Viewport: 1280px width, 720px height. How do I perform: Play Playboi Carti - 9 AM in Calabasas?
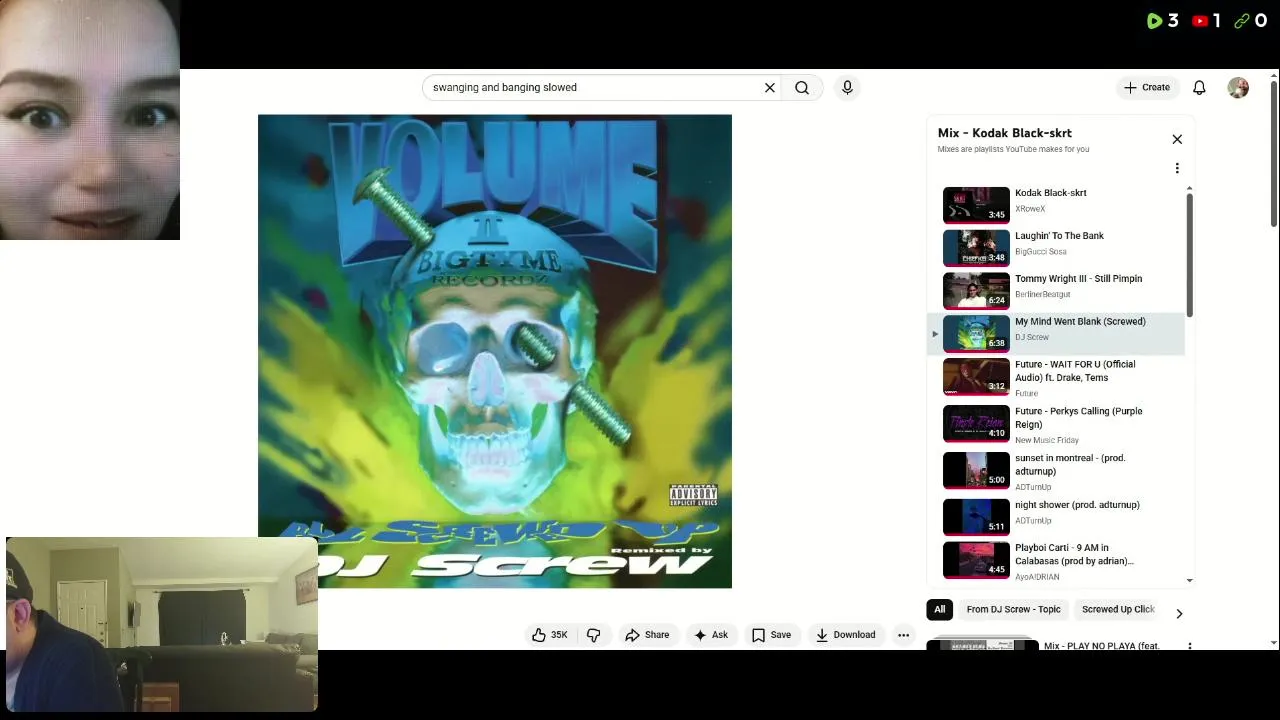point(1057,561)
